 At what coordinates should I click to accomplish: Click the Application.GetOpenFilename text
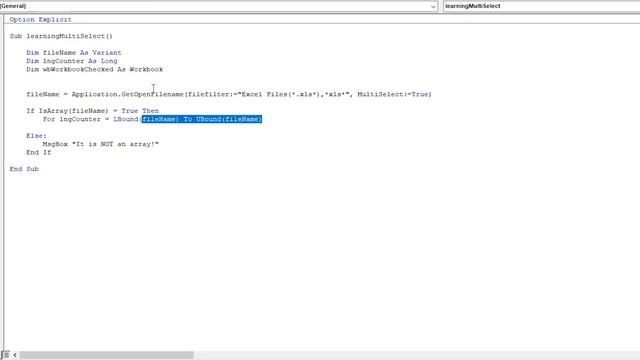pos(128,94)
